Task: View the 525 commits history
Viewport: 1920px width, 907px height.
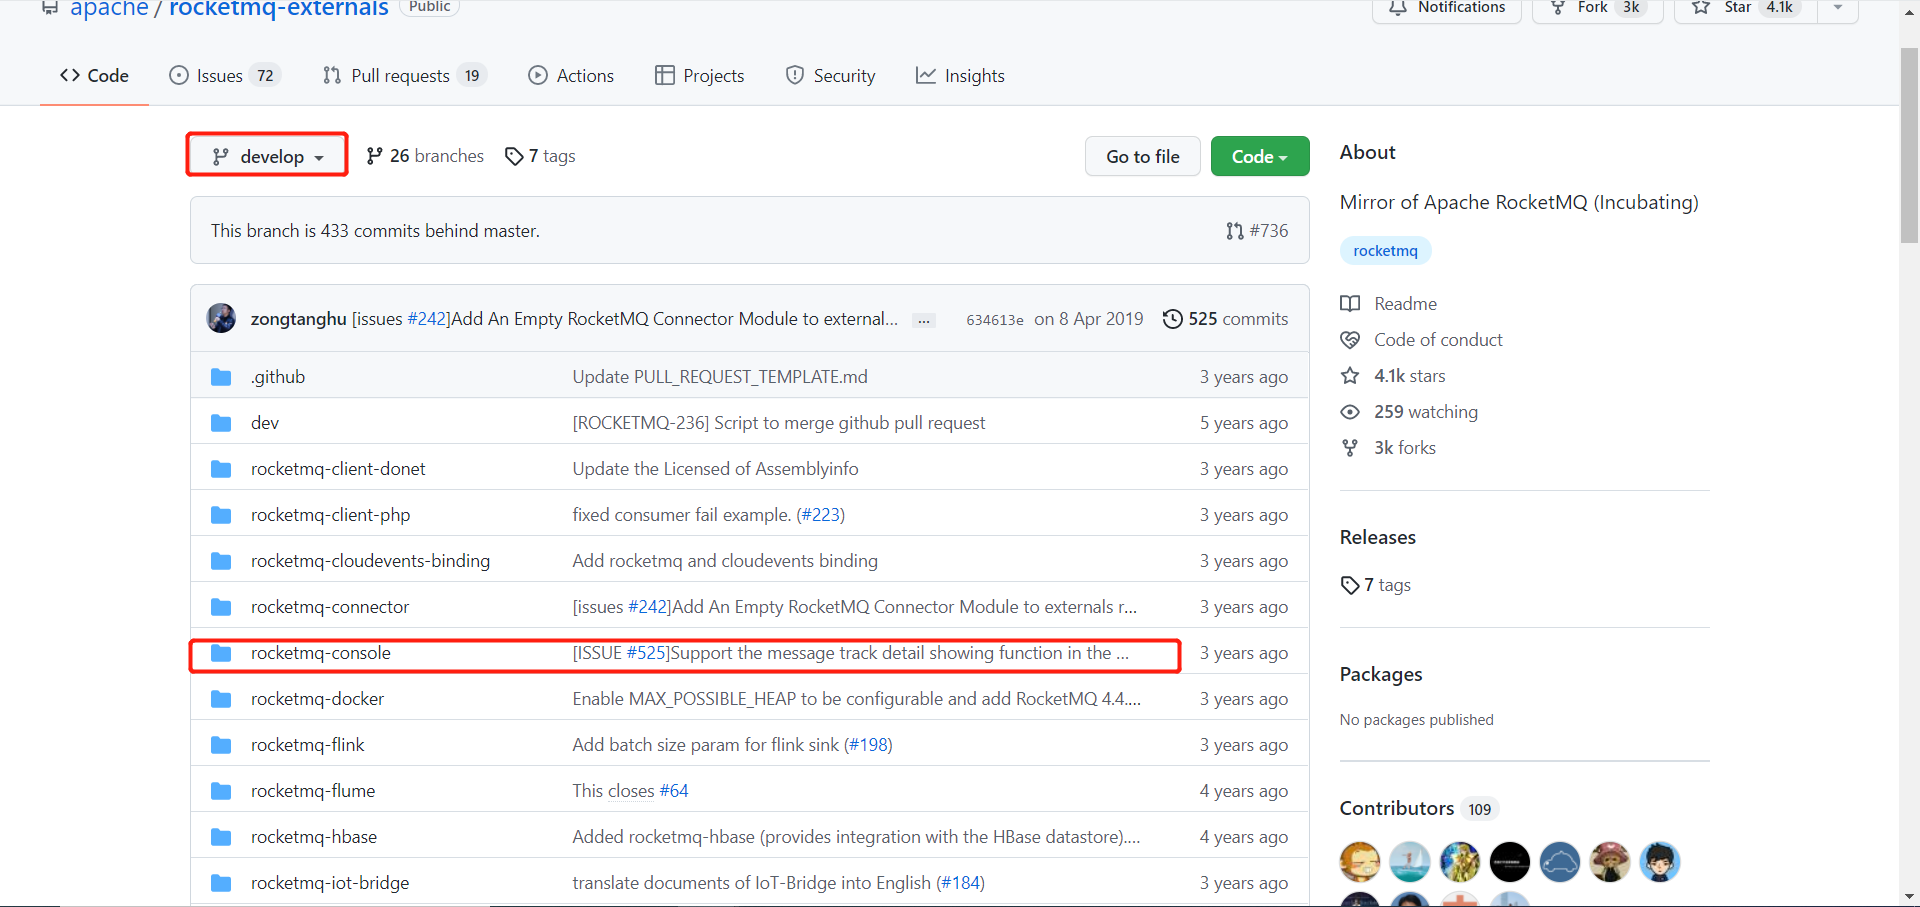Action: (1225, 319)
